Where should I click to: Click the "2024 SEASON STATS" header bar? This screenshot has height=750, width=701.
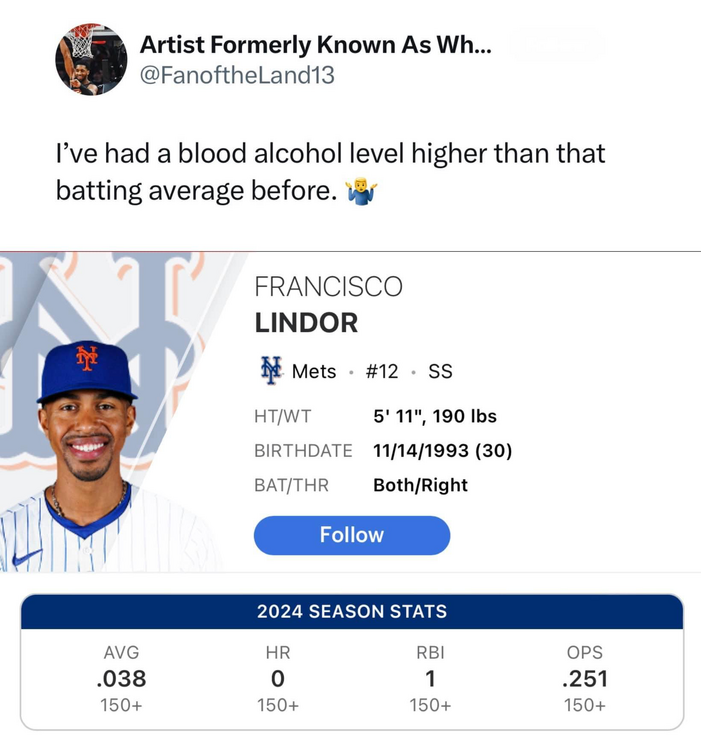point(351,611)
